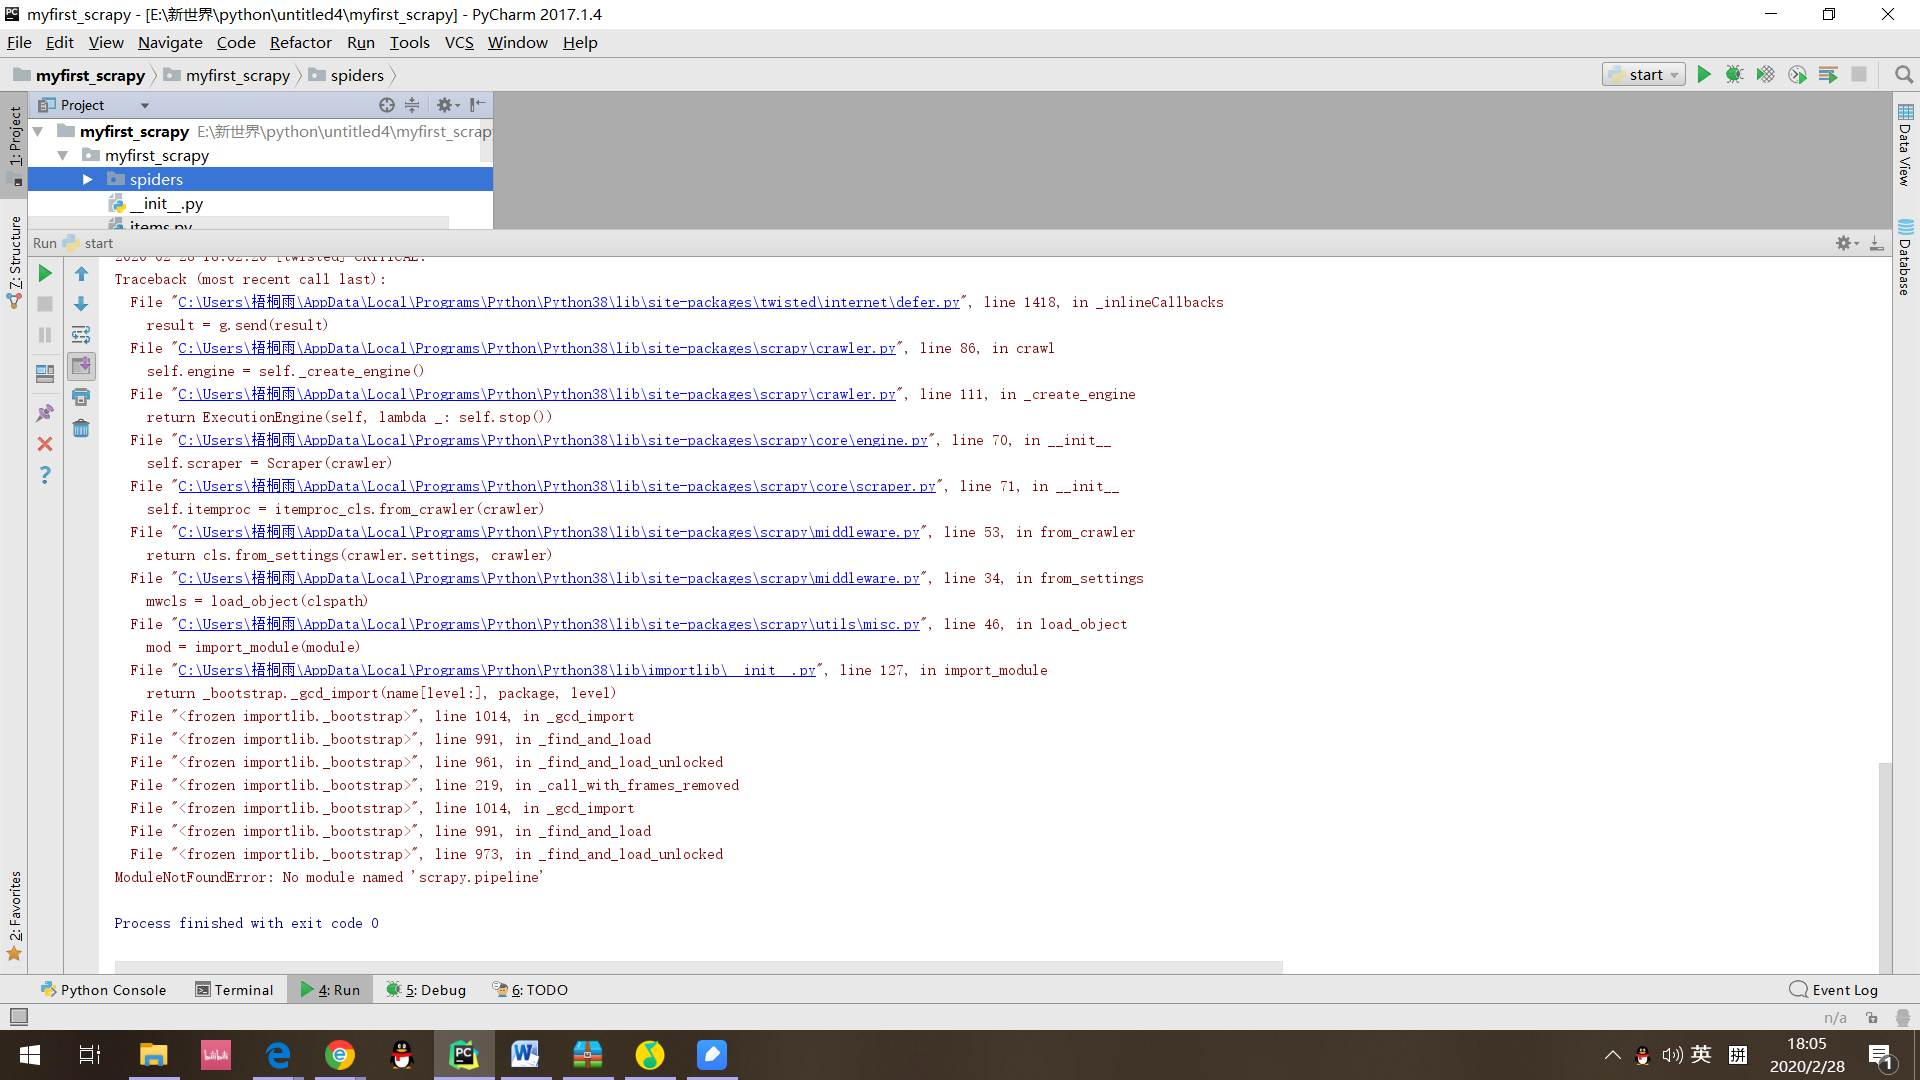Open the VCS menu
The height and width of the screenshot is (1080, 1920).
point(459,42)
